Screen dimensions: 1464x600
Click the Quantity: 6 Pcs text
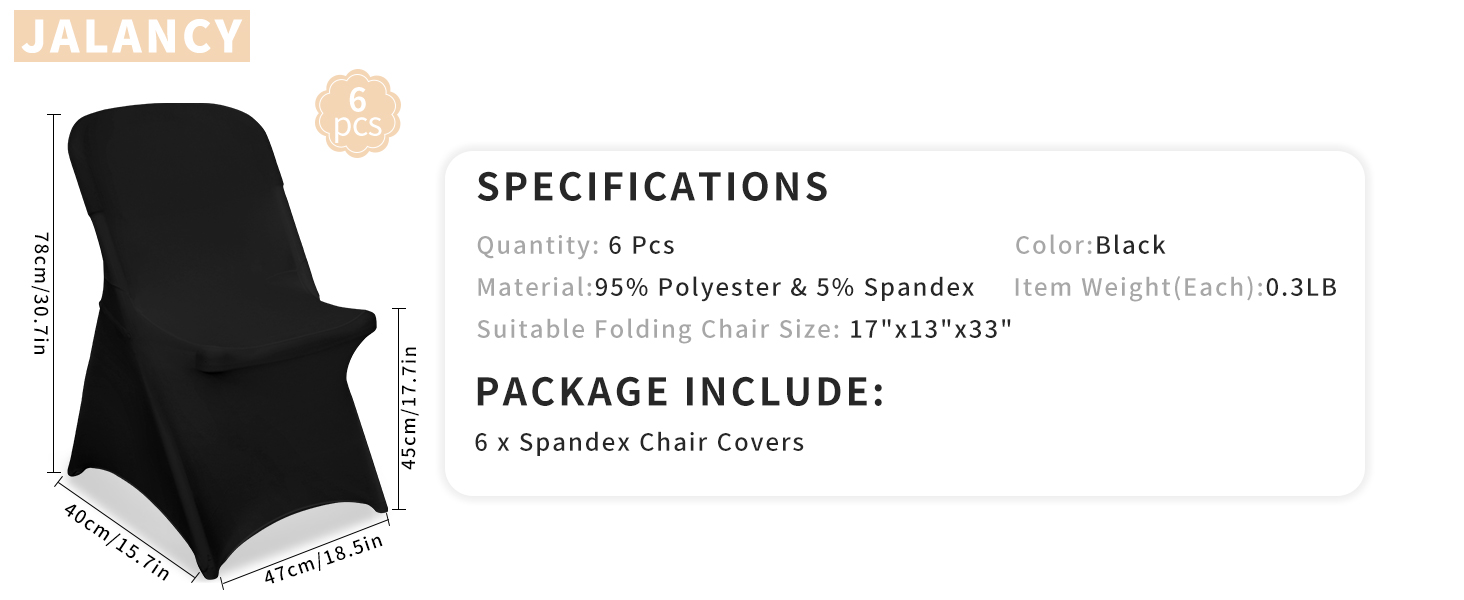(x=576, y=245)
